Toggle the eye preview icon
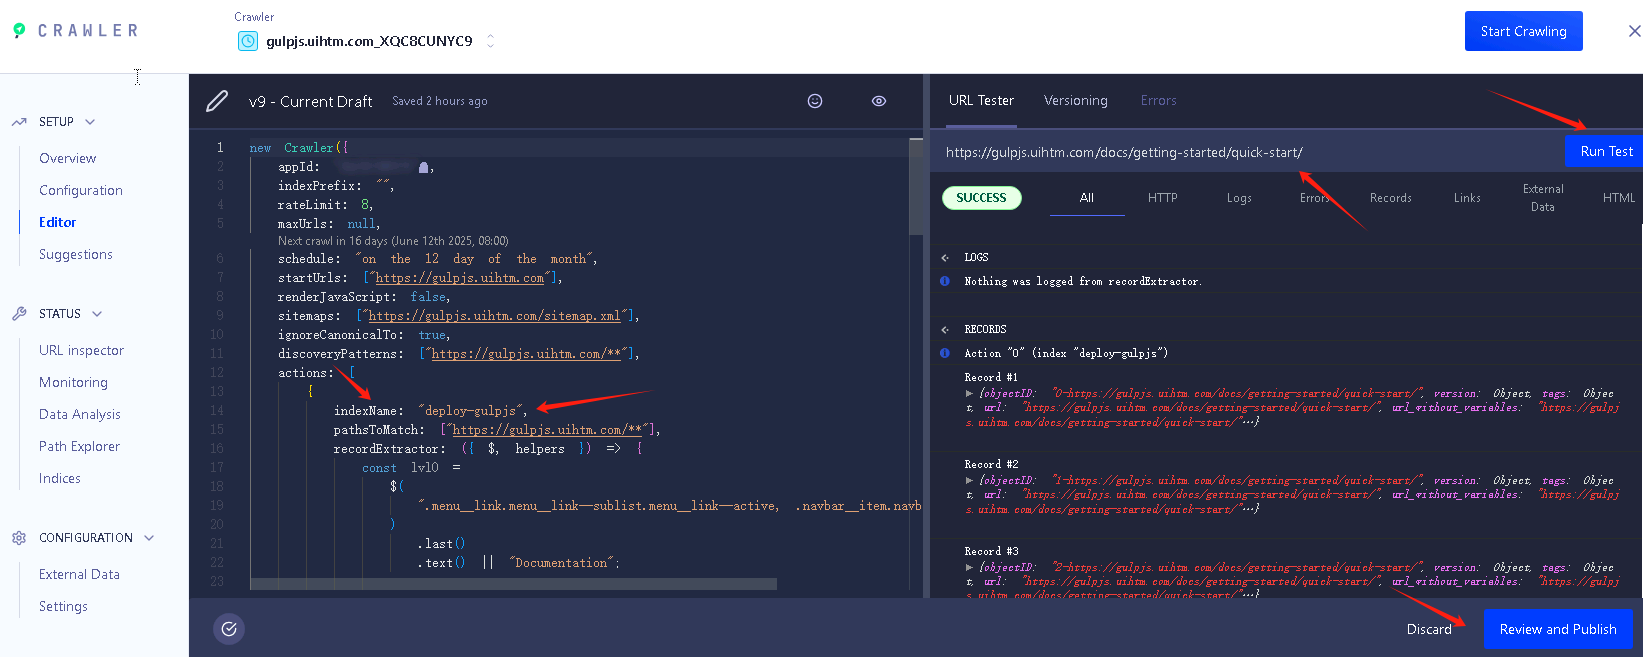1643x657 pixels. click(879, 101)
